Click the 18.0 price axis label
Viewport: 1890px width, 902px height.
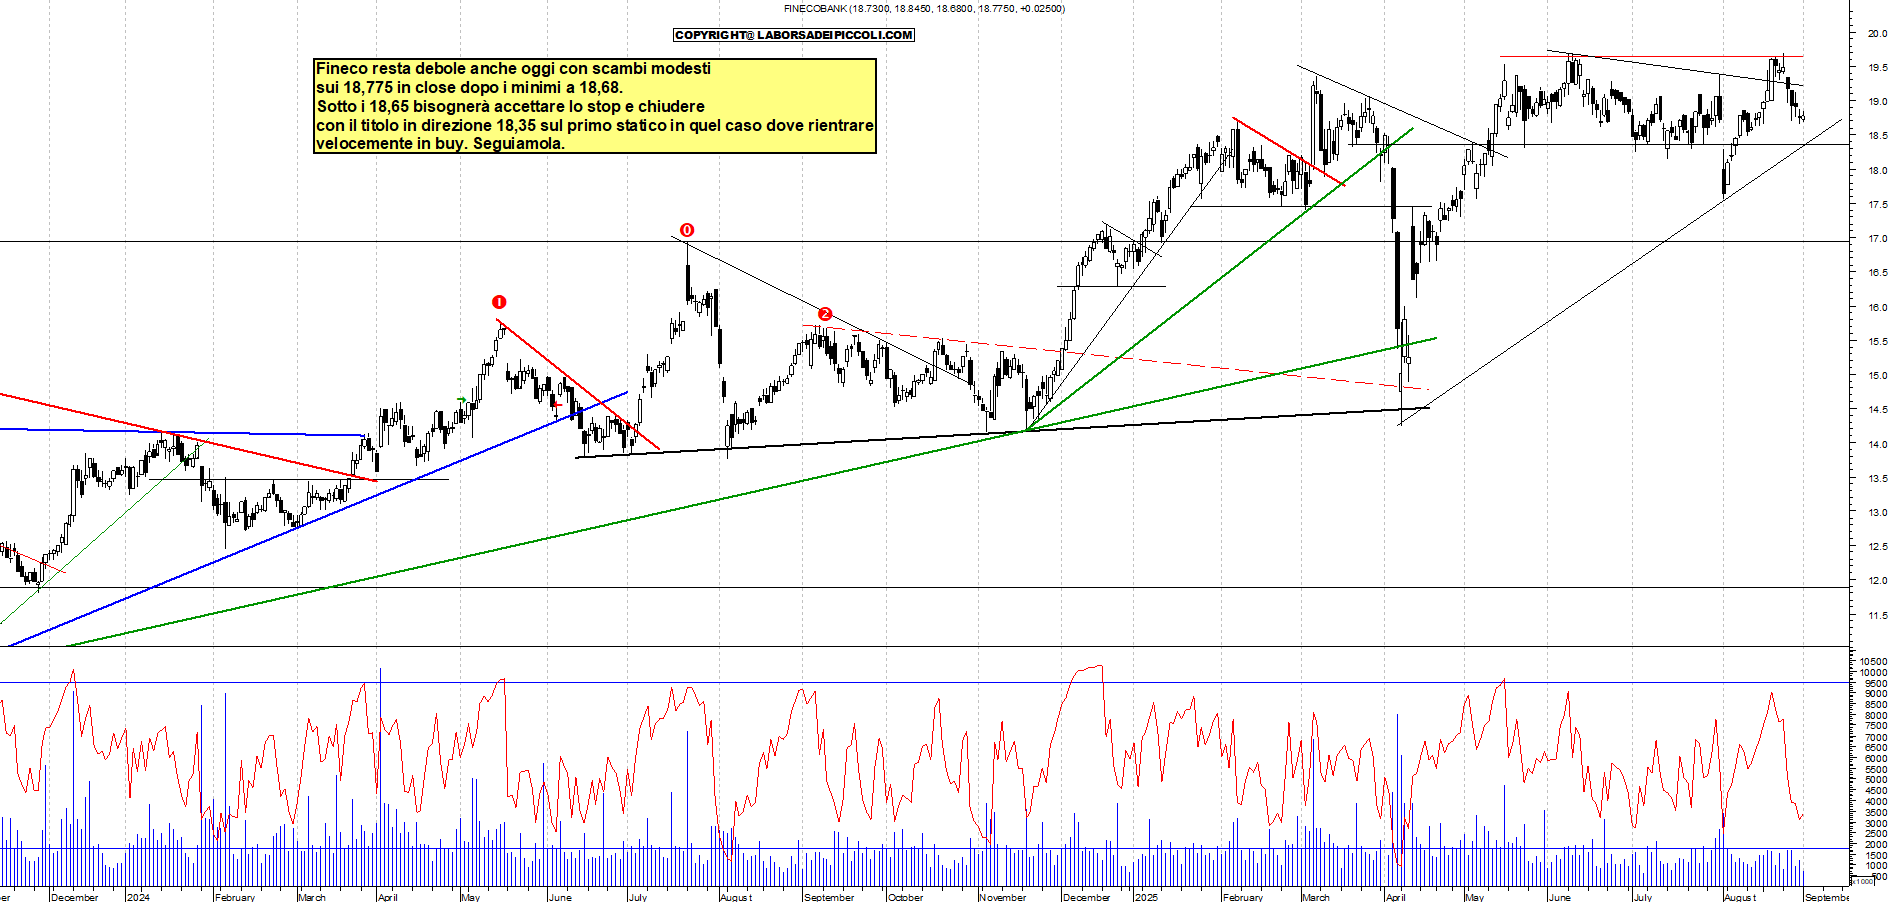[x=1877, y=171]
